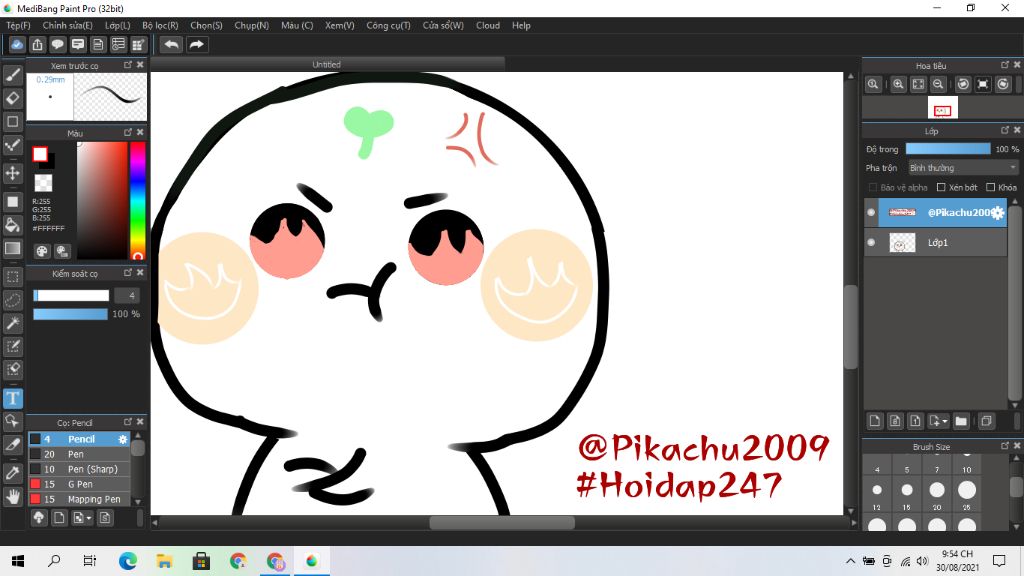Click the brush size slider in Kiểm soát cọ
The height and width of the screenshot is (576, 1024).
coord(71,296)
